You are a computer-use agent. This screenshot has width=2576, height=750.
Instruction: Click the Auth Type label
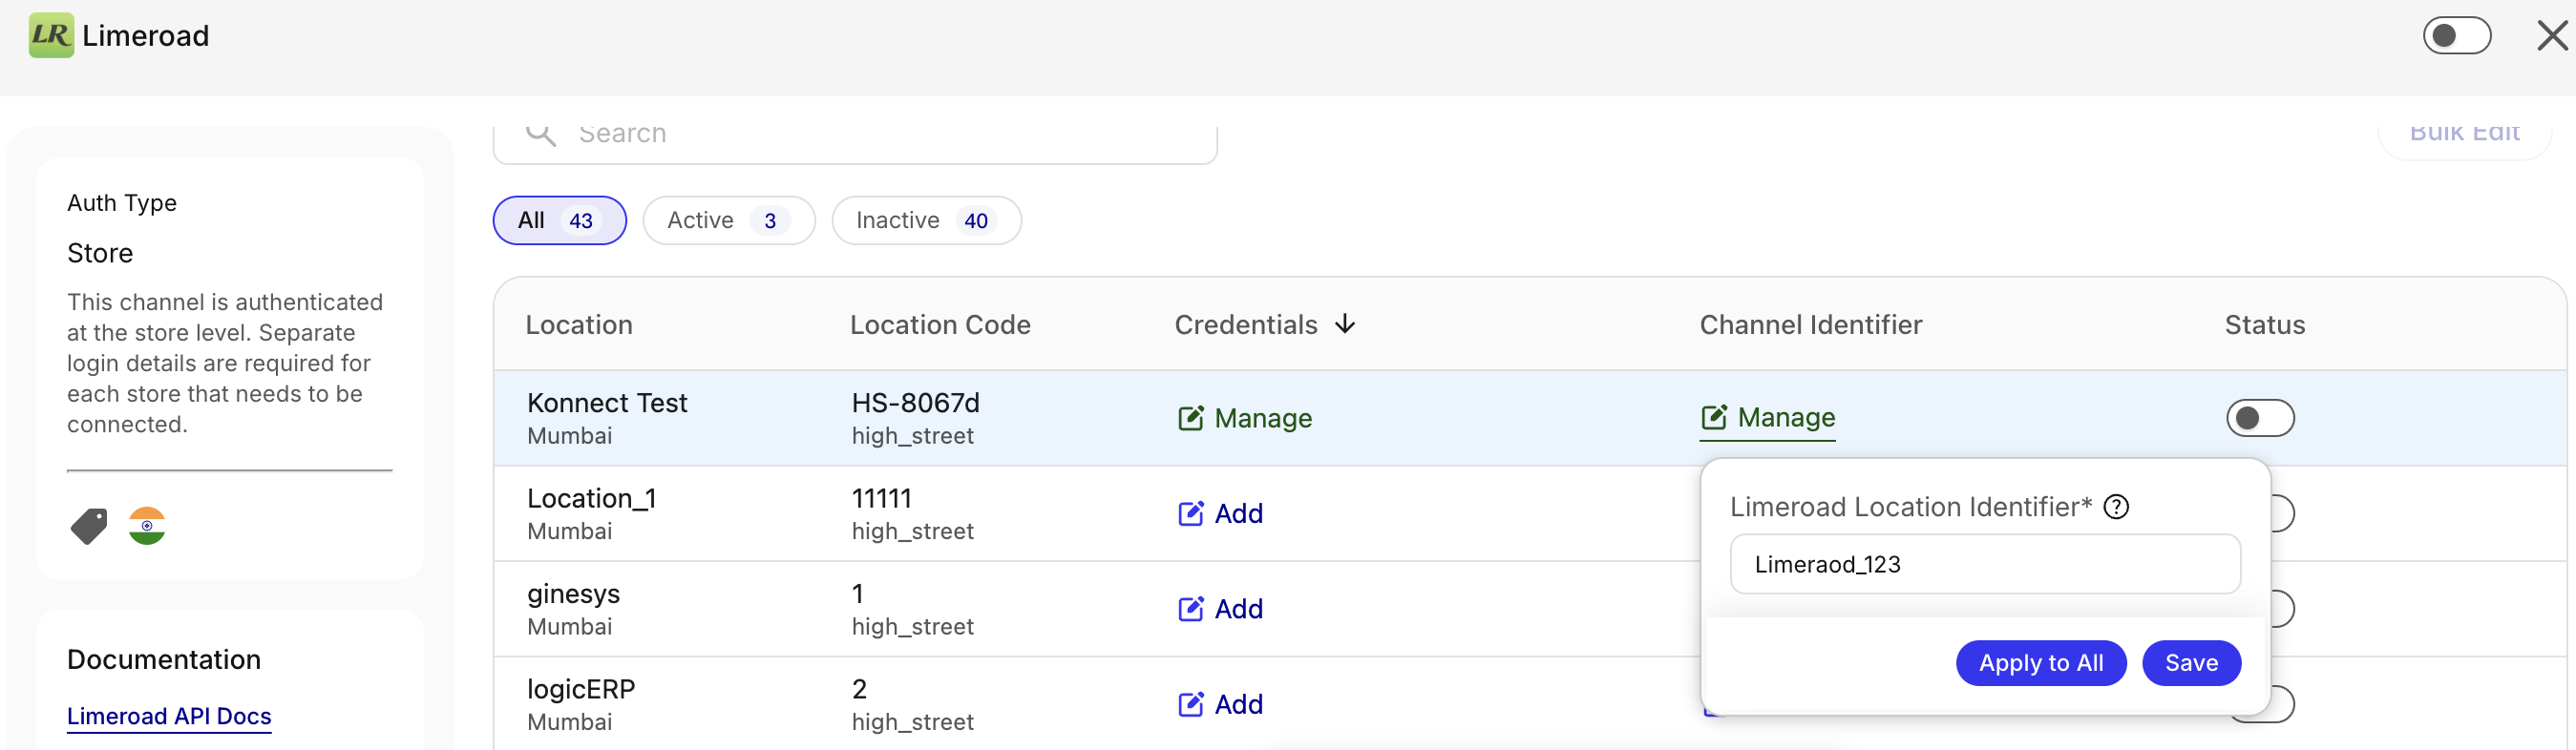[x=122, y=203]
